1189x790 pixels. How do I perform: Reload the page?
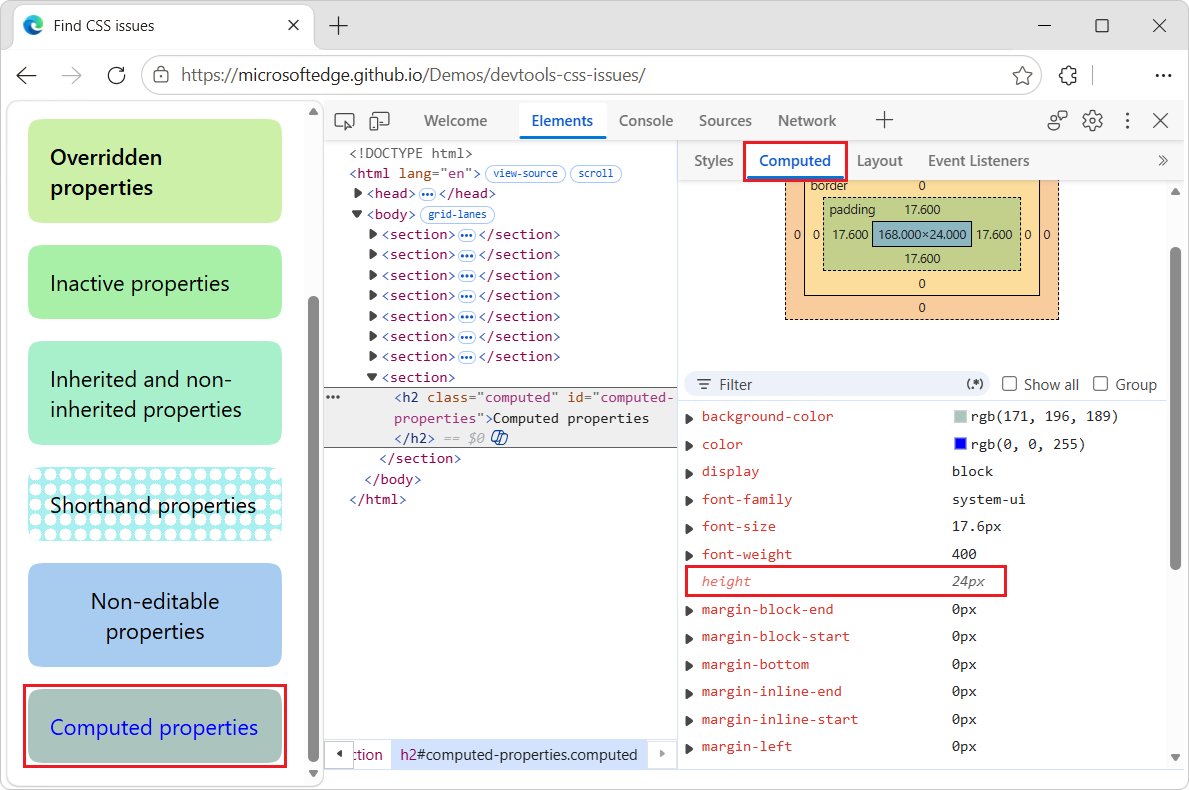(x=116, y=75)
